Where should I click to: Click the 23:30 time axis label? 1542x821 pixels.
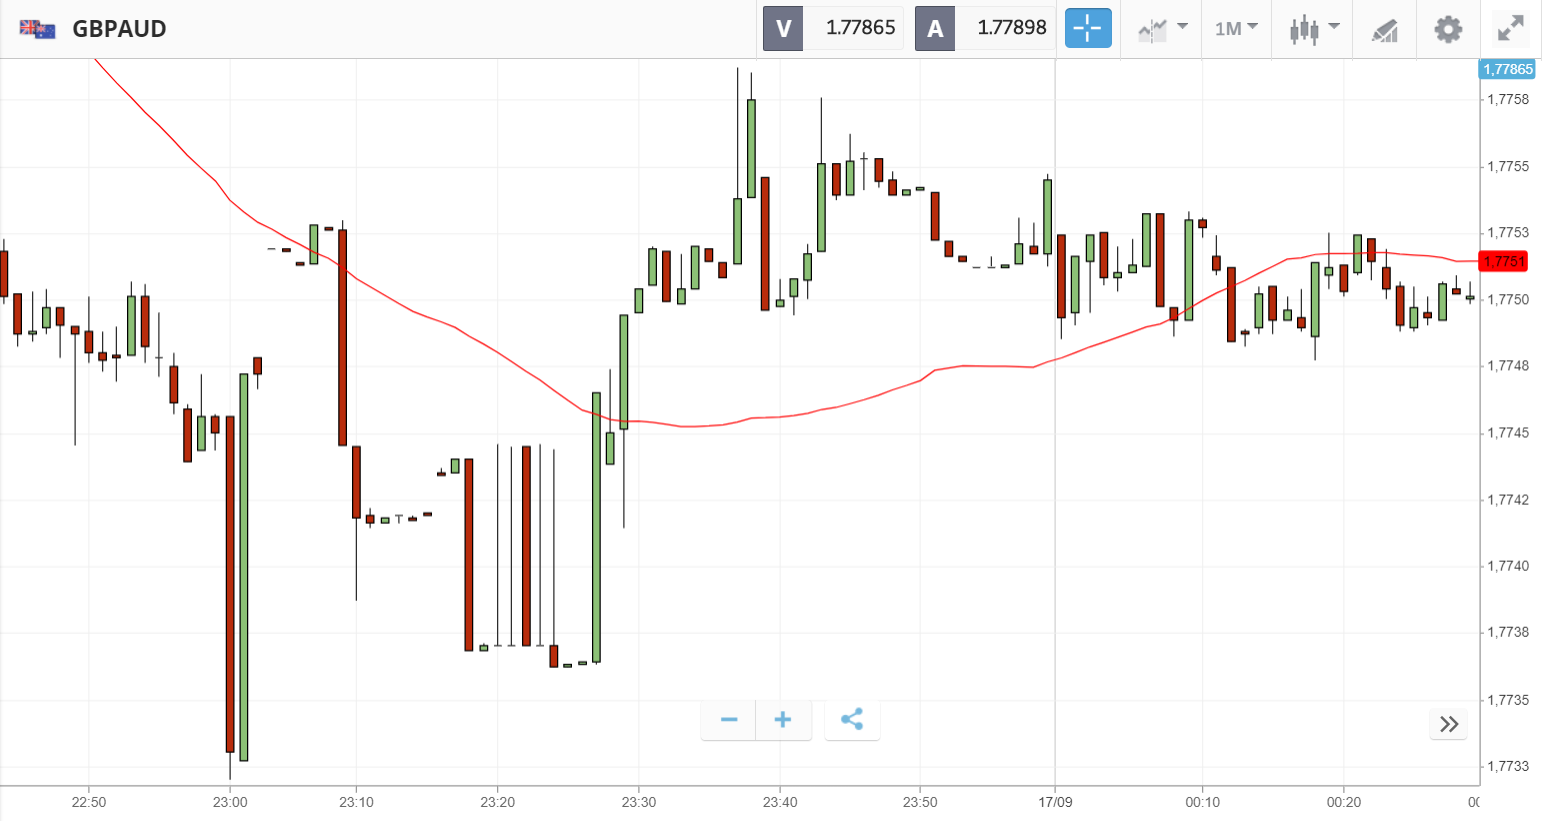639,802
